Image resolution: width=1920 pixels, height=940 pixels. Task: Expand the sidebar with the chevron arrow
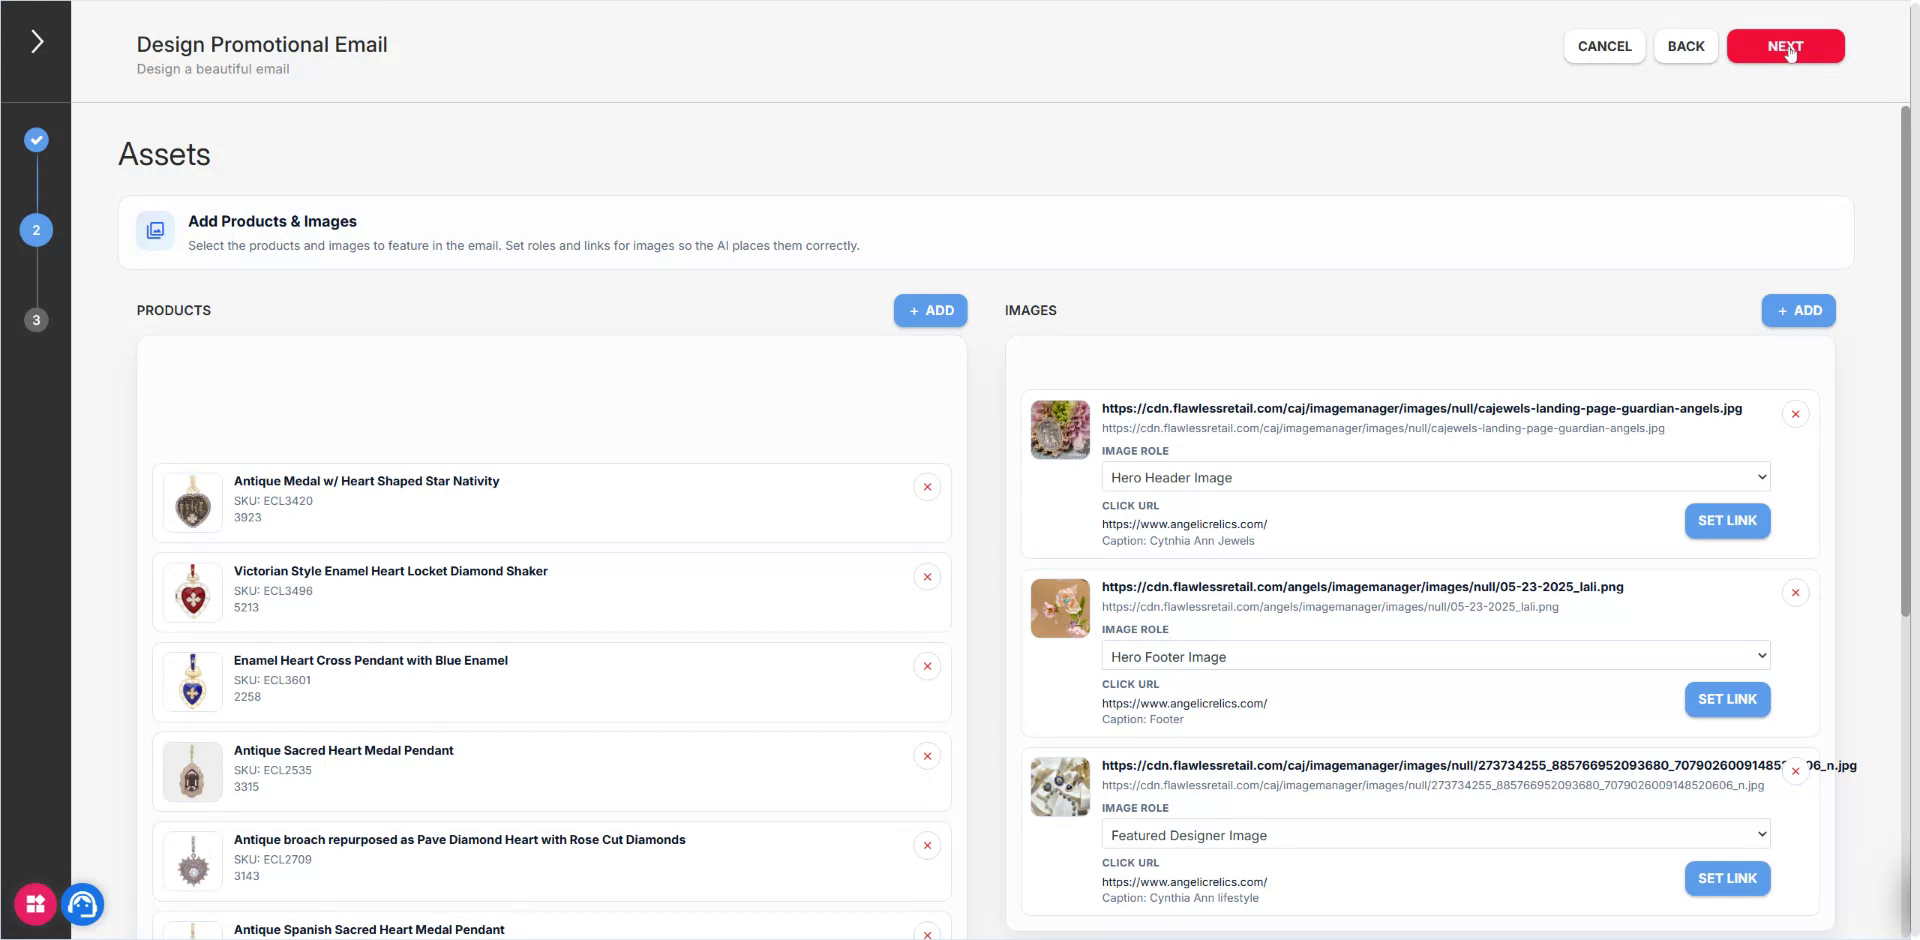coord(37,41)
